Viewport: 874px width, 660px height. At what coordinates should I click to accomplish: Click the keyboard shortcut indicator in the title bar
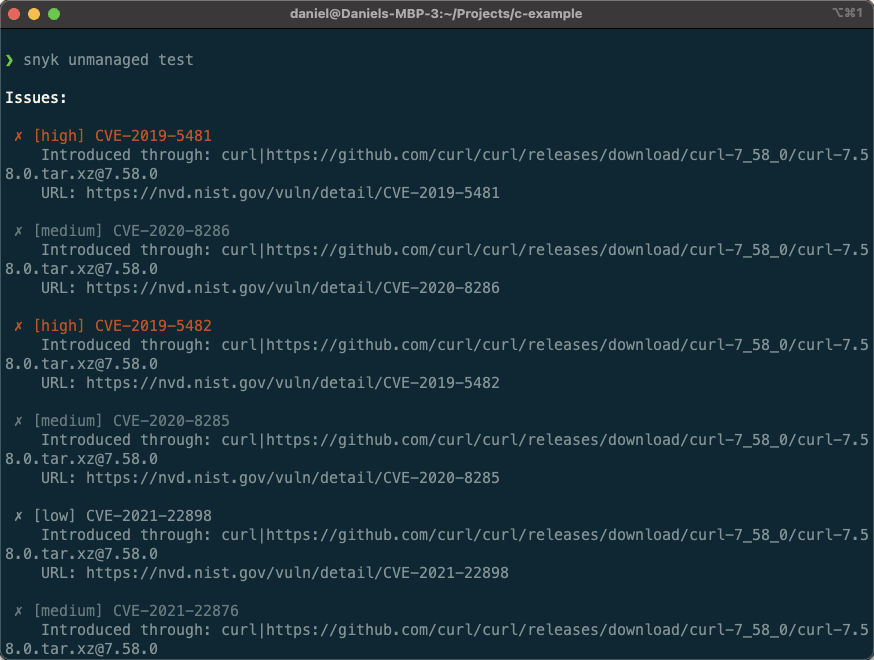click(847, 13)
